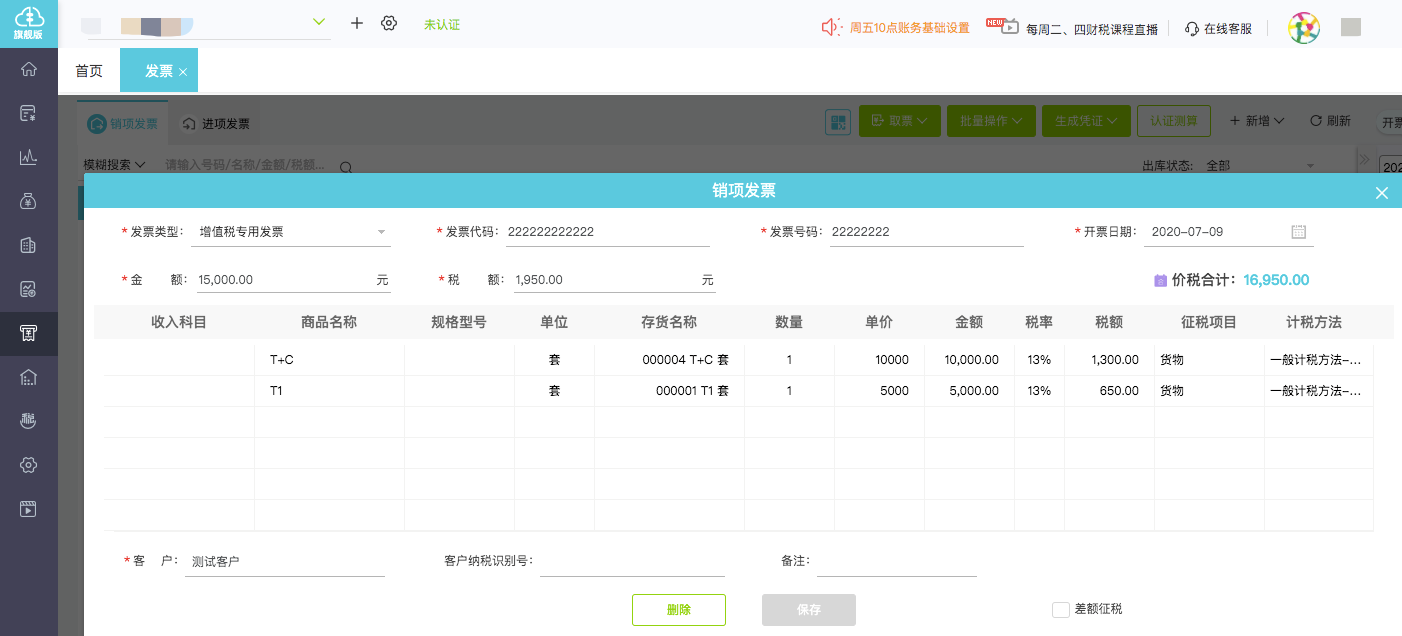Click the home icon in left sidebar
The image size is (1402, 636).
29,69
